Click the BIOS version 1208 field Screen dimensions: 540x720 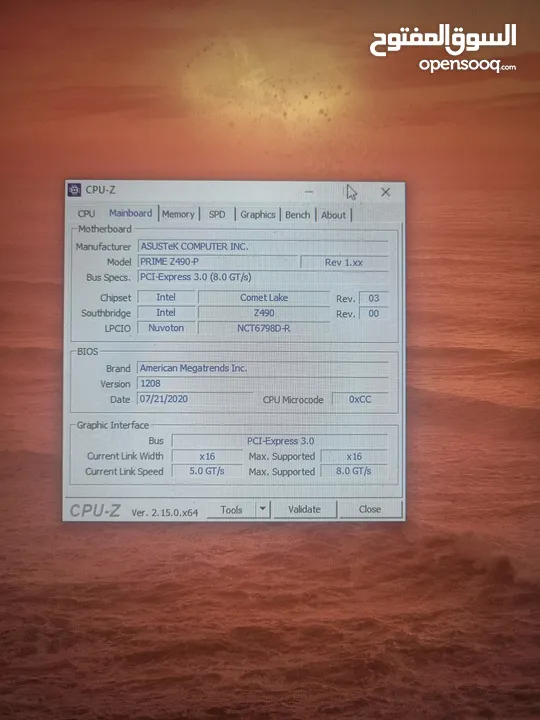[x=263, y=383]
